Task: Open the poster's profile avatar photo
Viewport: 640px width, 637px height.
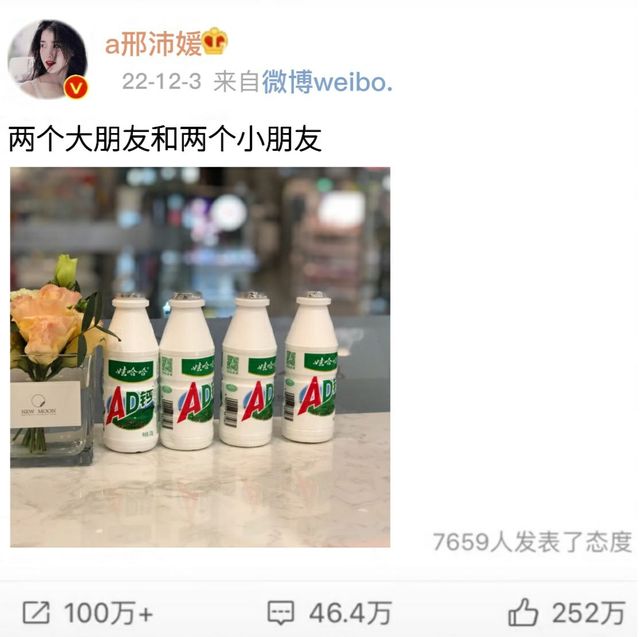Action: [x=48, y=59]
